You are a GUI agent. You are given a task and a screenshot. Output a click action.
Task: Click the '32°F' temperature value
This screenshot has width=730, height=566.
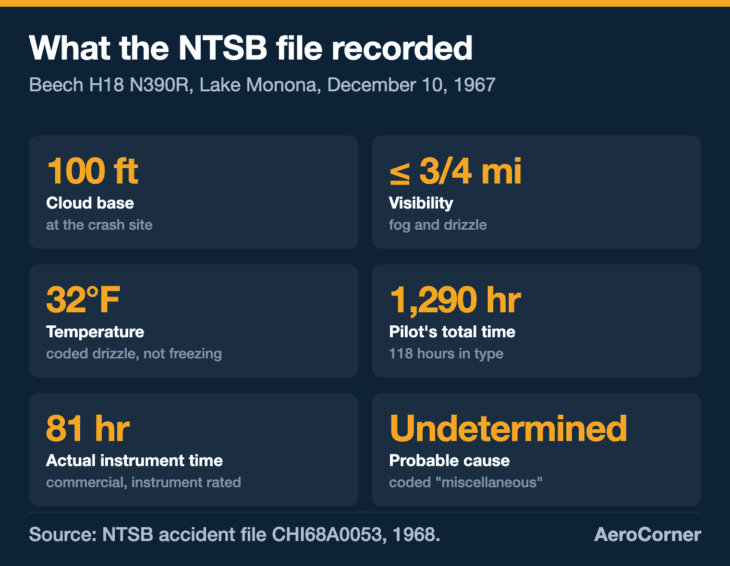click(83, 300)
